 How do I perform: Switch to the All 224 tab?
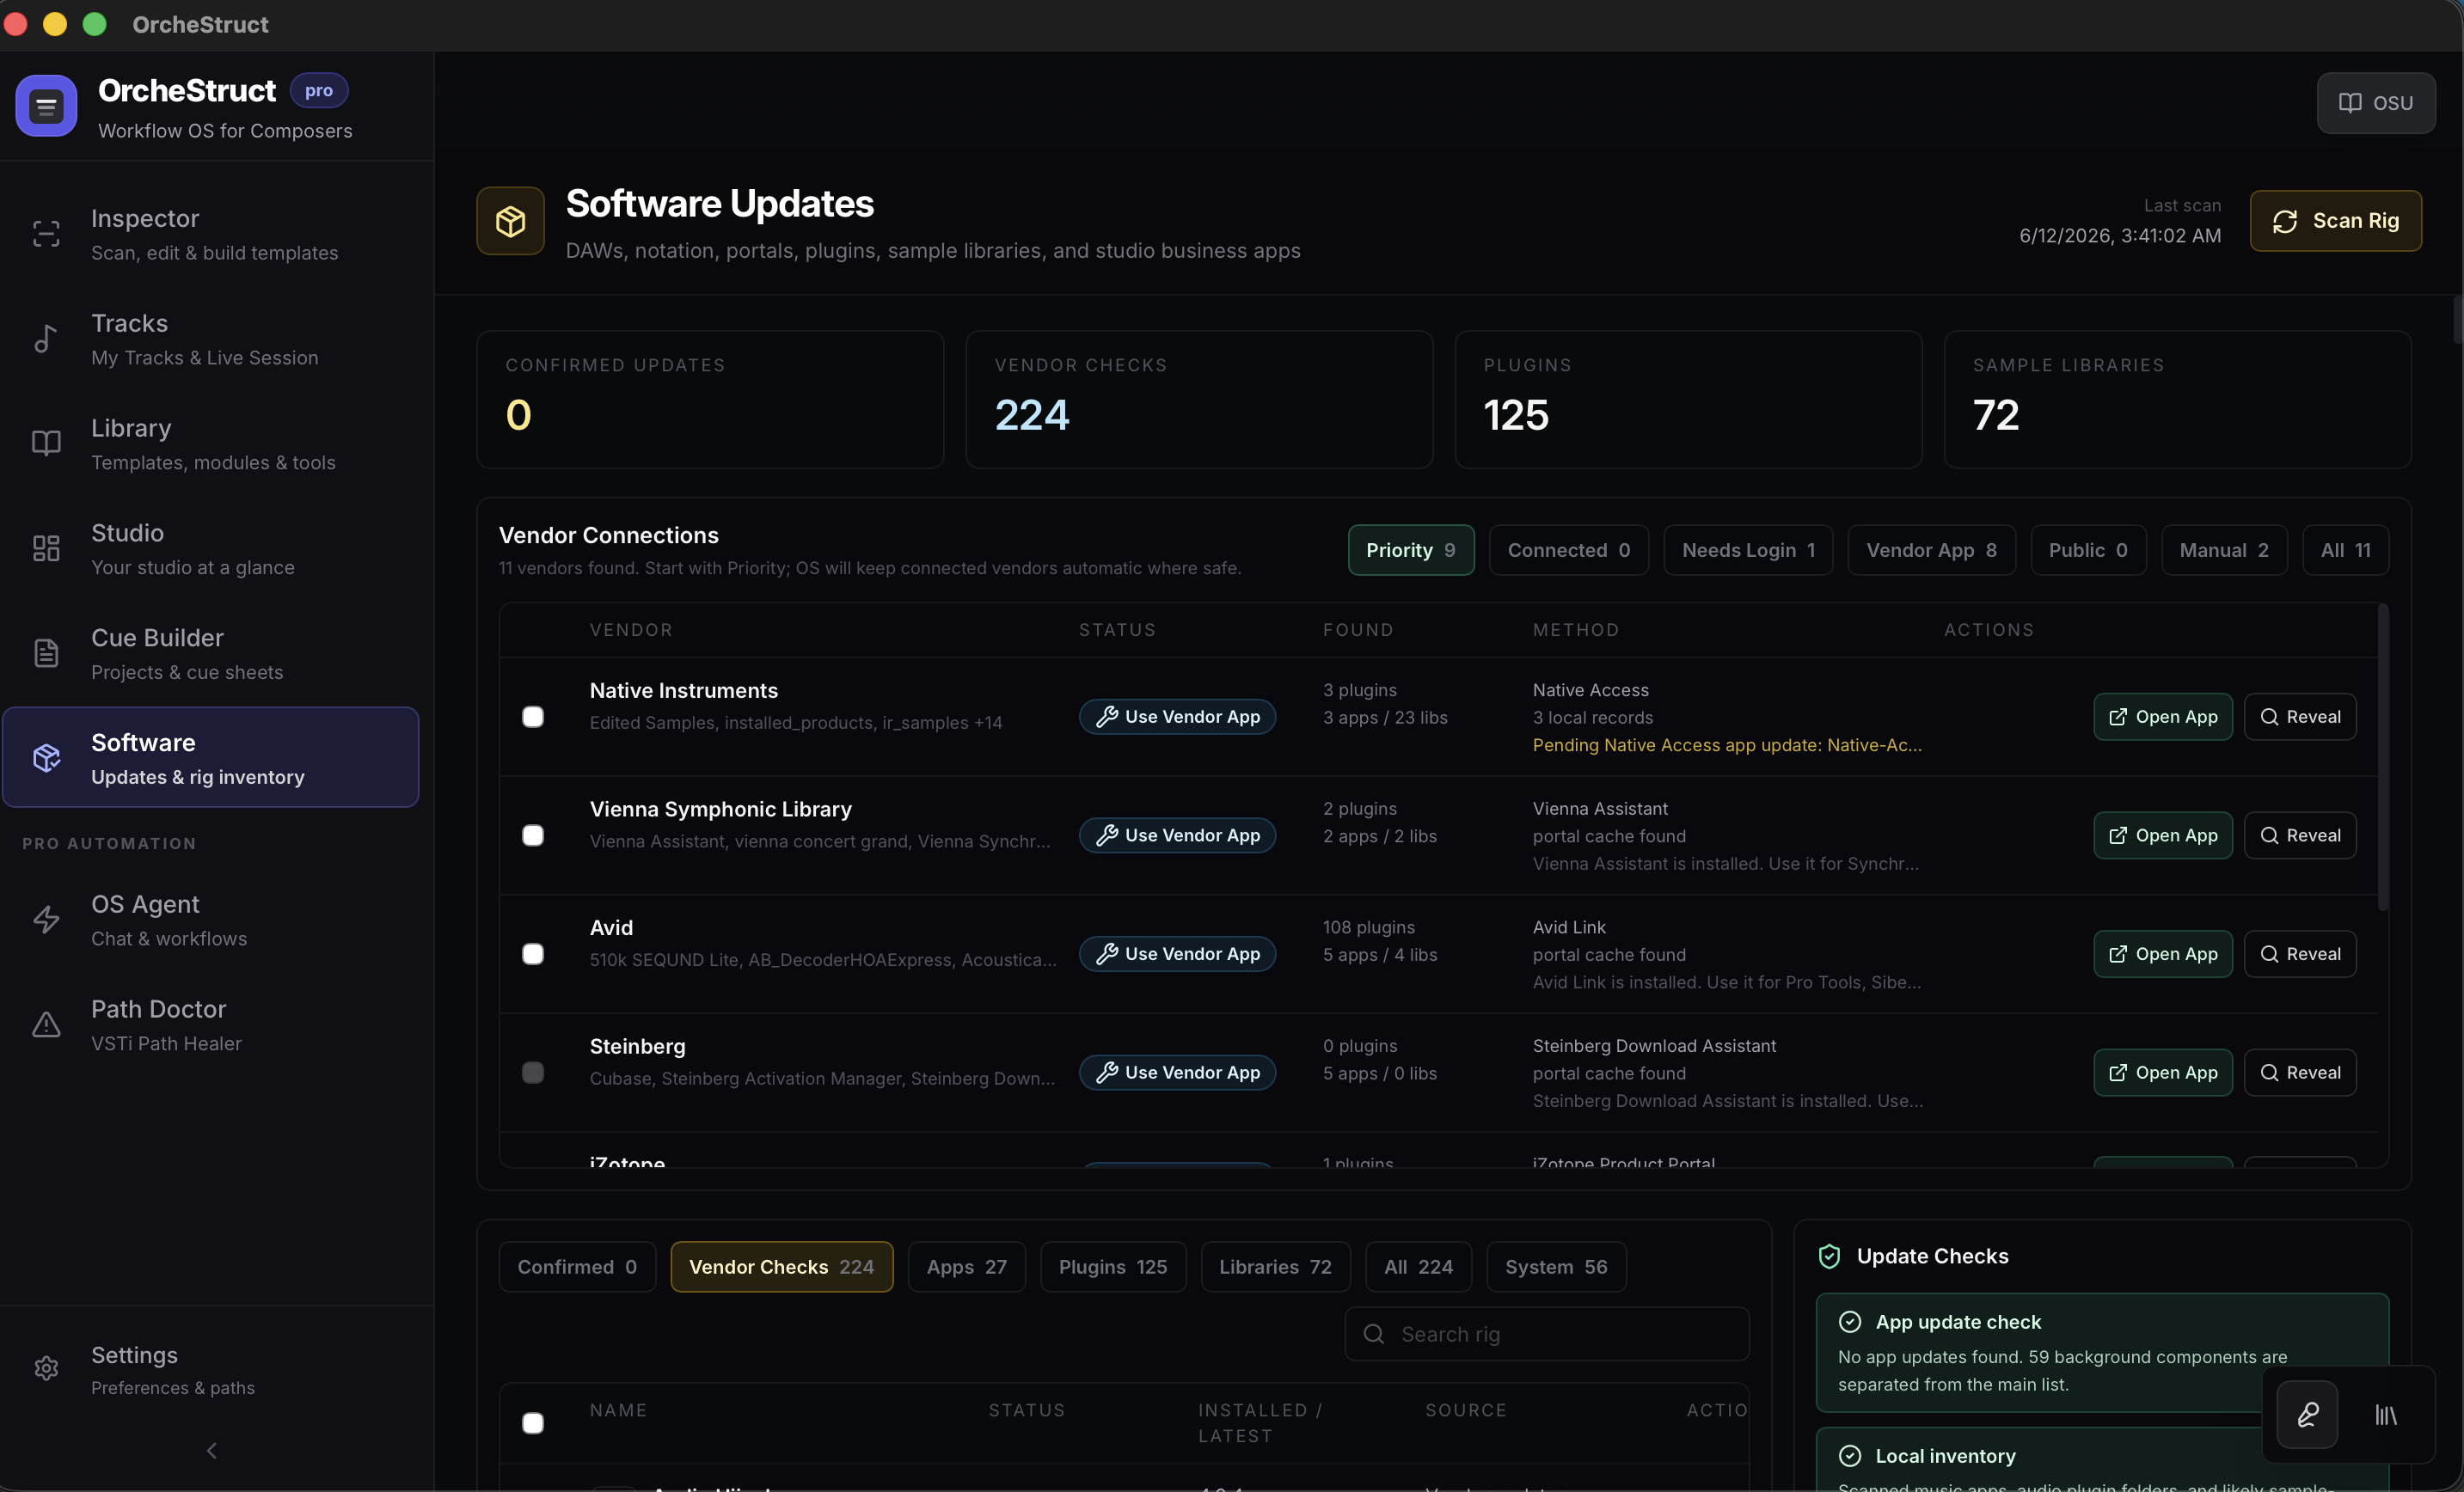(x=1419, y=1267)
